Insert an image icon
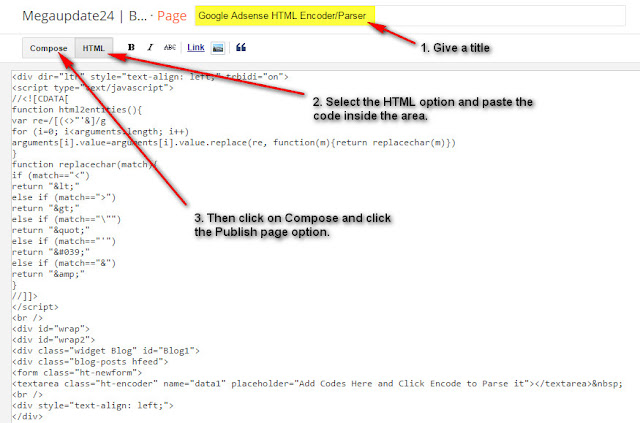This screenshot has width=640, height=423. pyautogui.click(x=218, y=48)
